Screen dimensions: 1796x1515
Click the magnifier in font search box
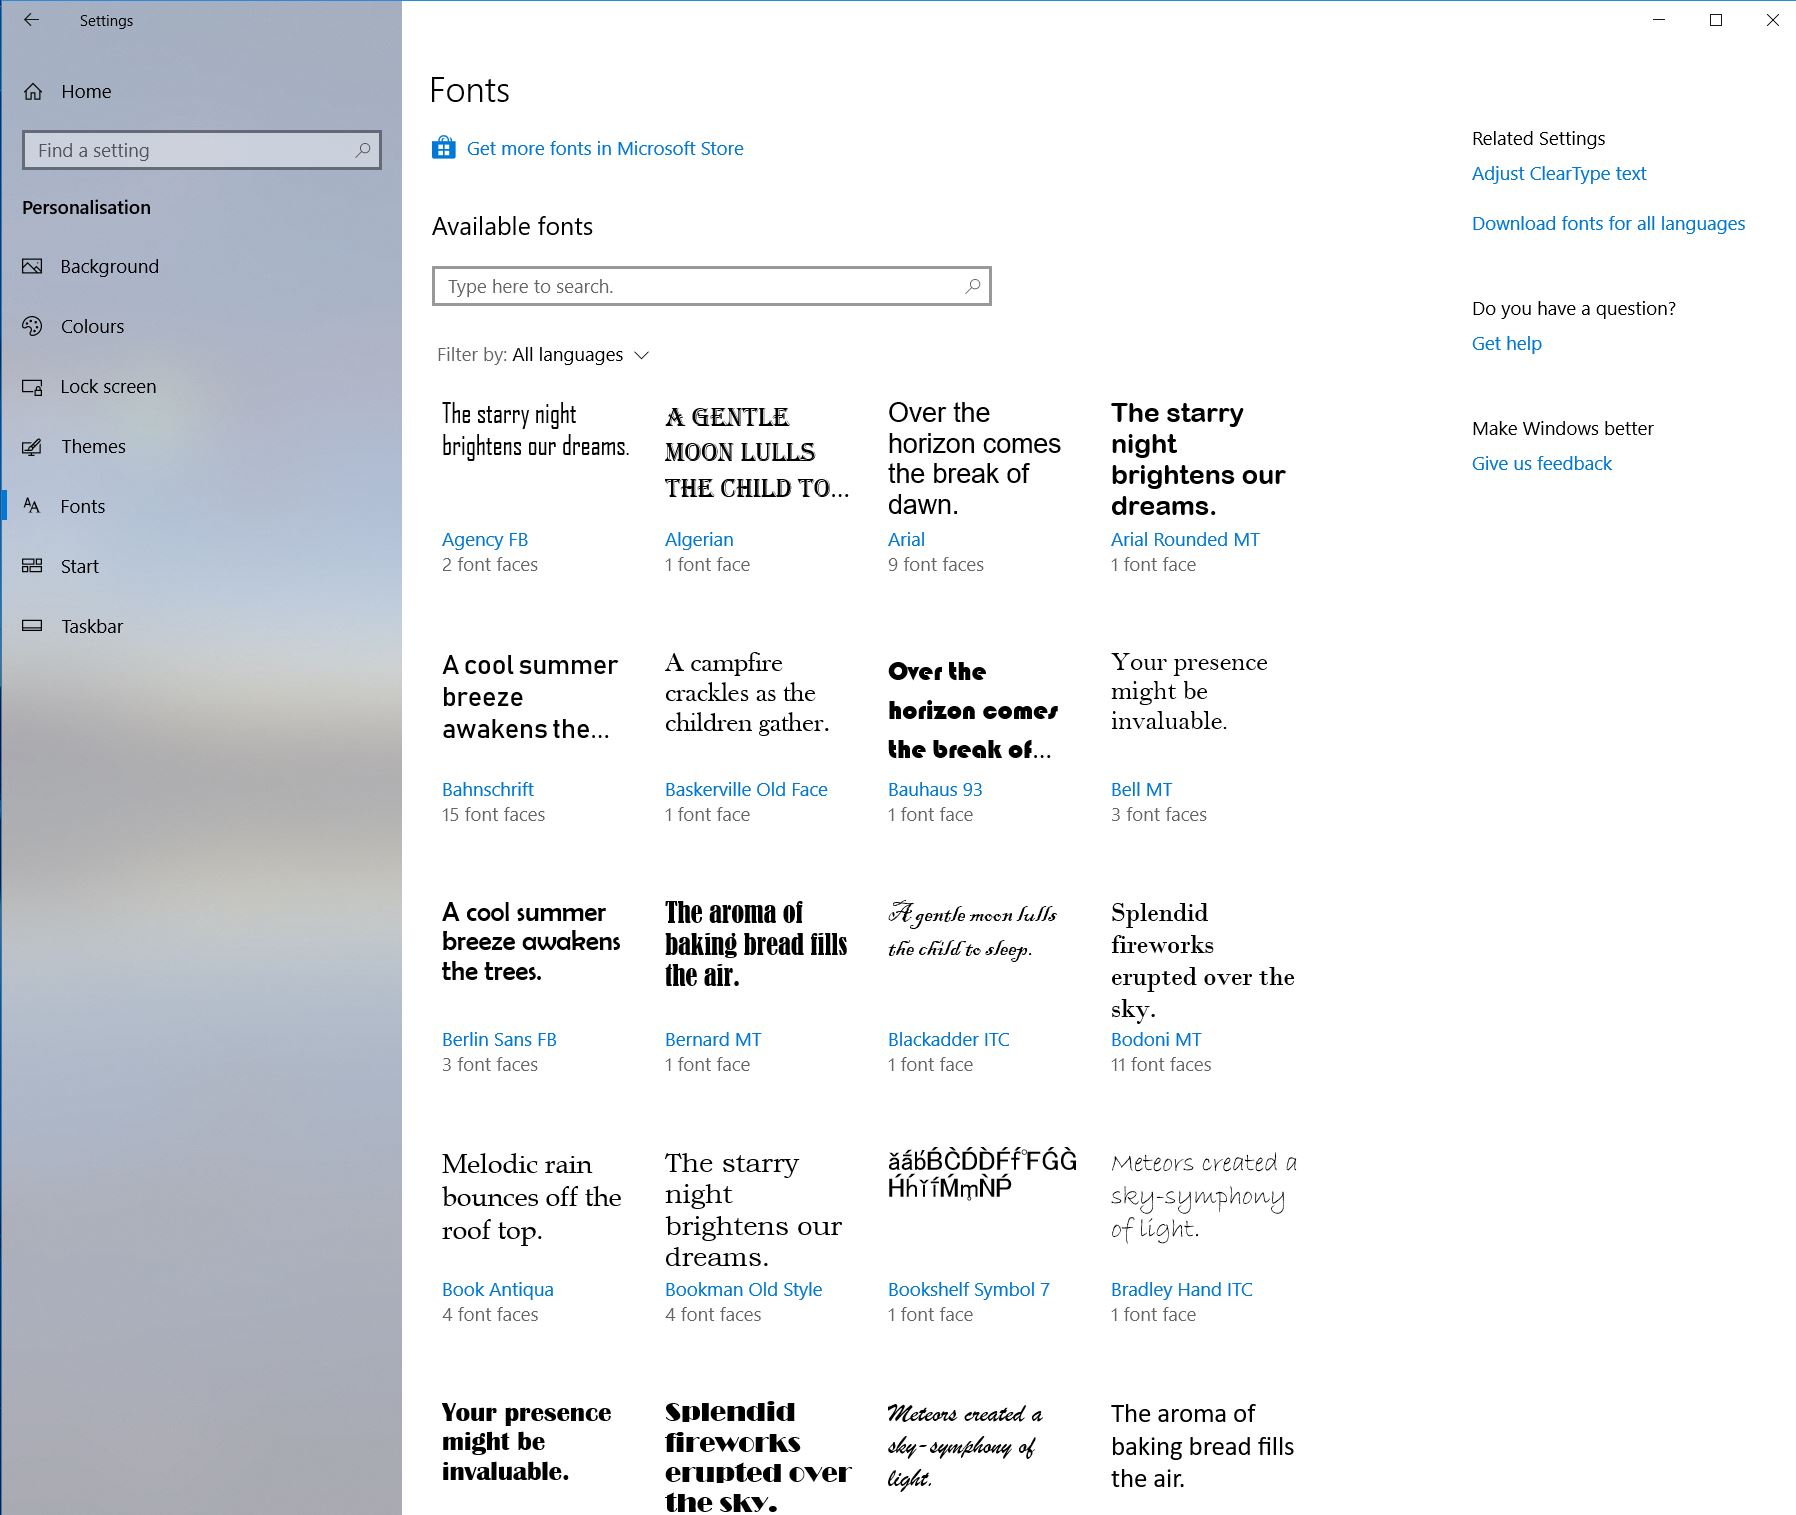[972, 286]
